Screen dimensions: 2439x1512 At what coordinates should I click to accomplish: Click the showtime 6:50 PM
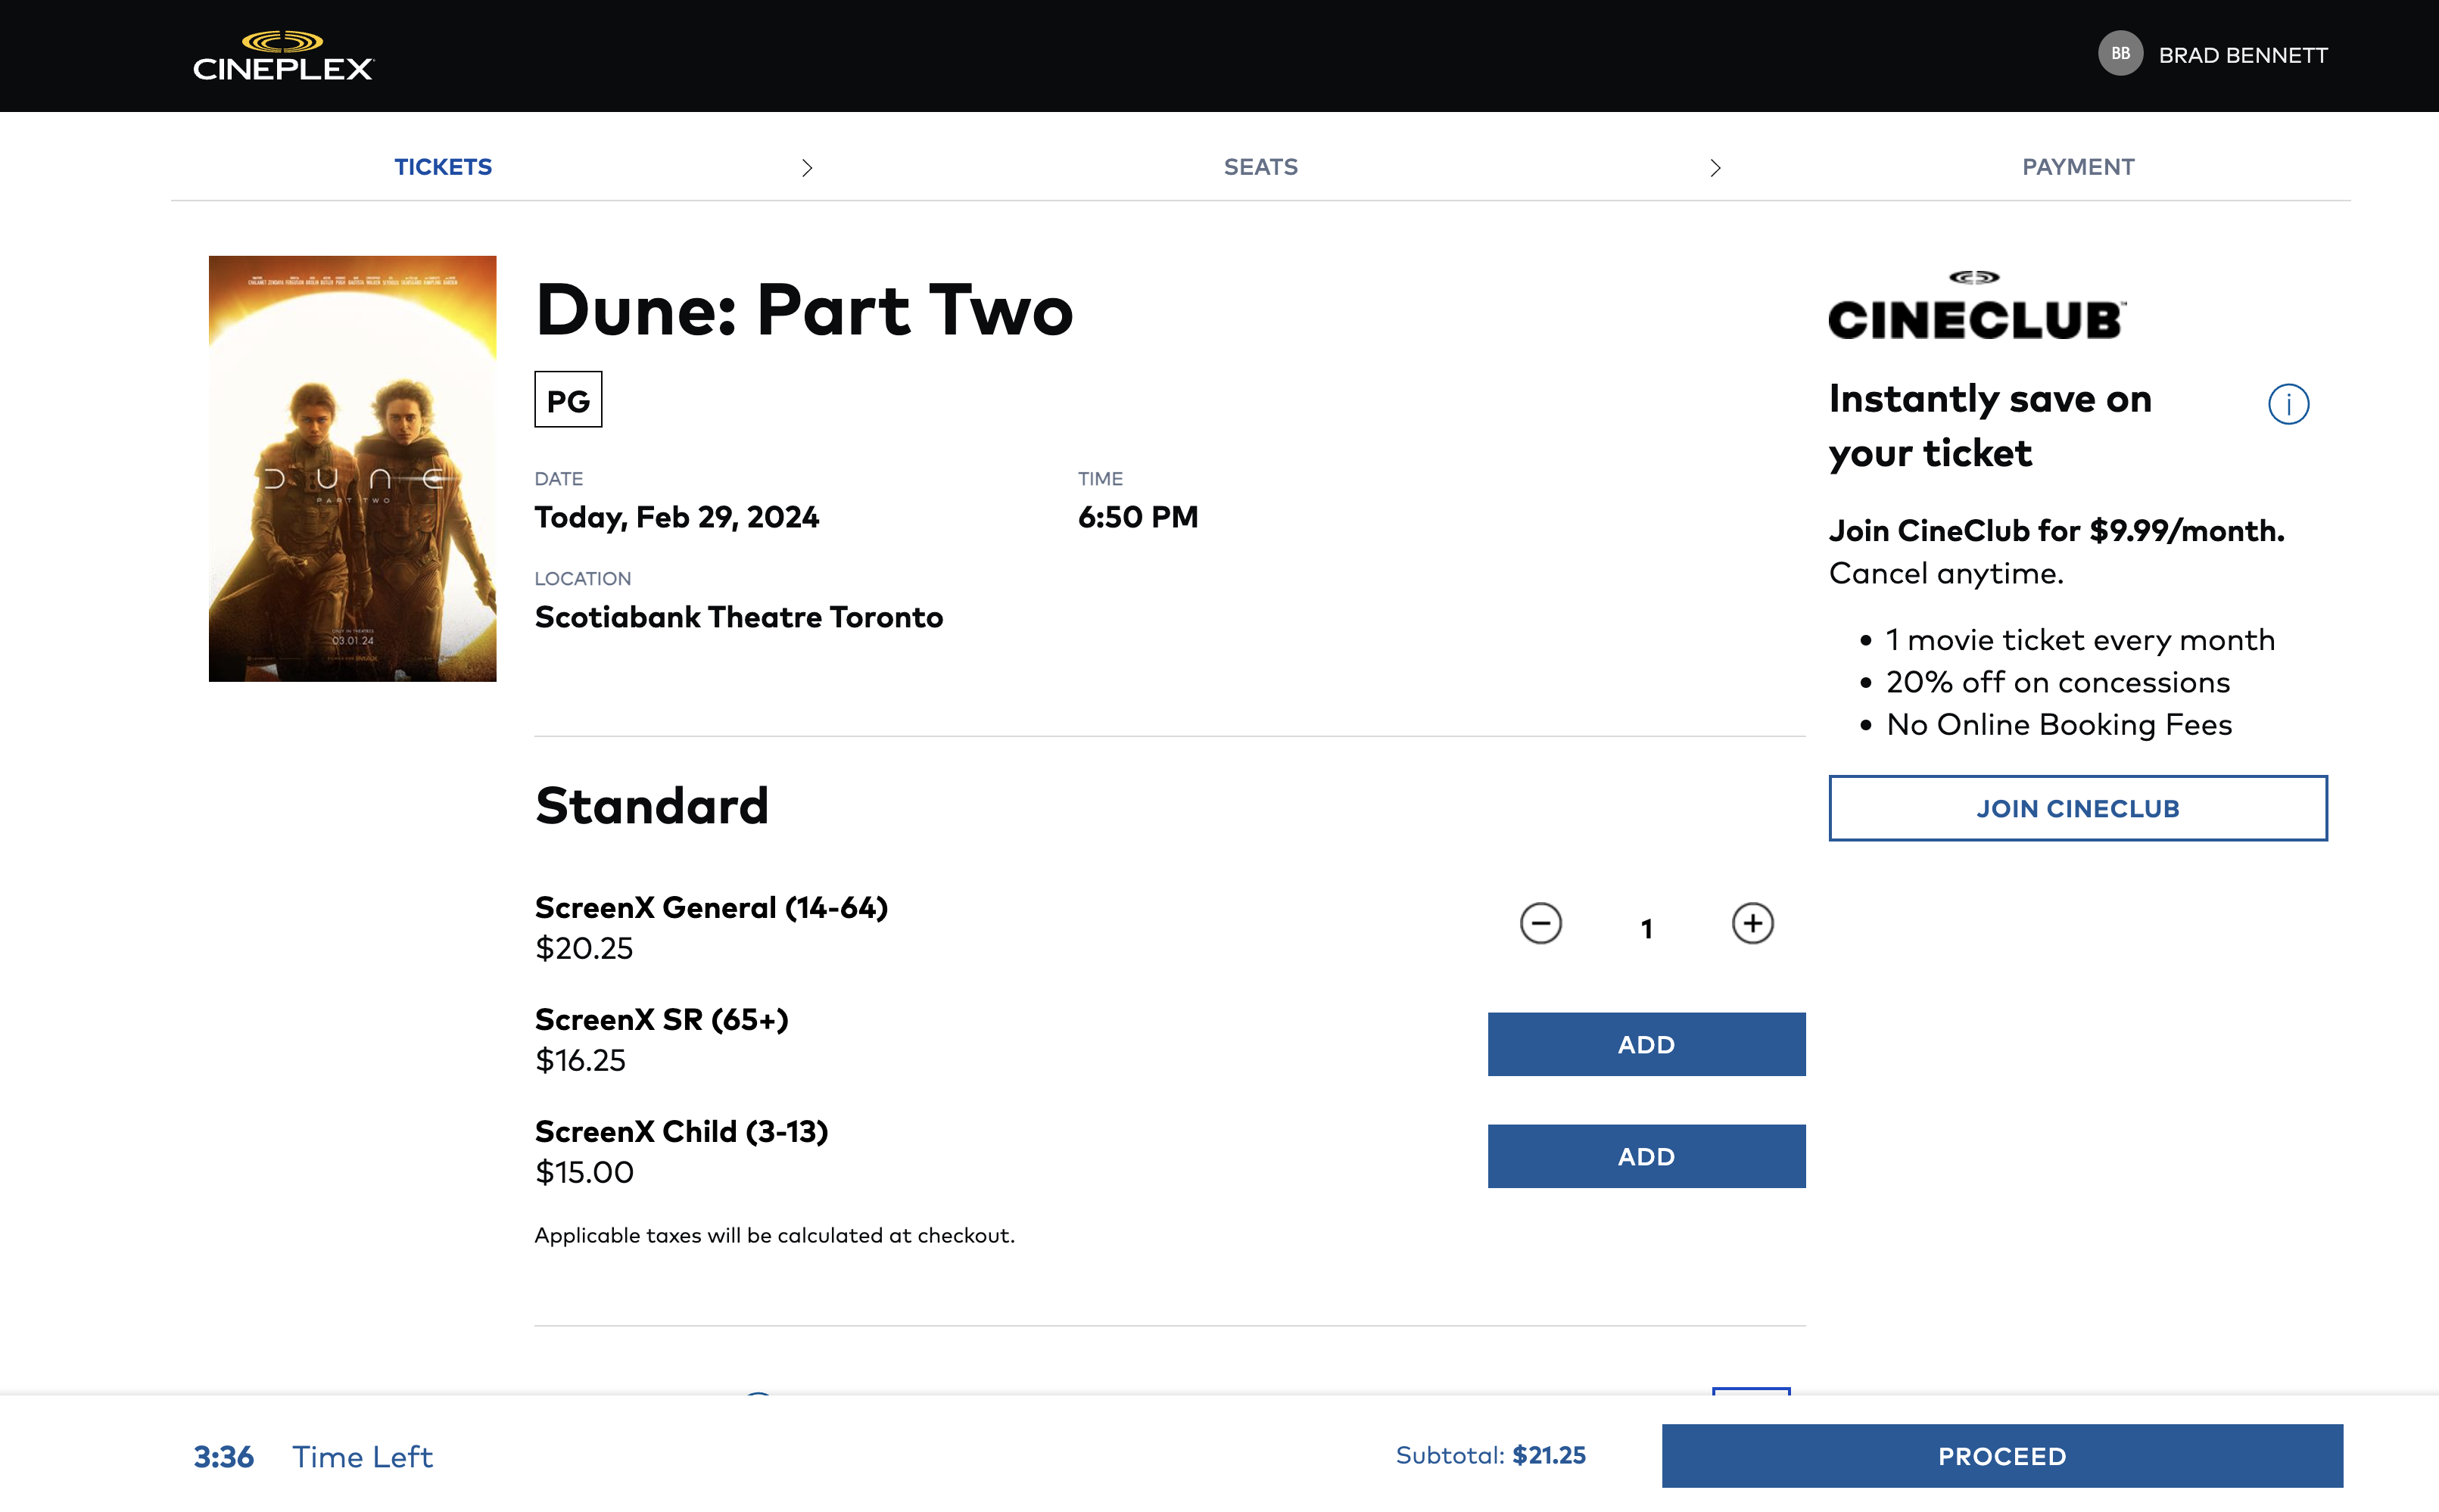(1138, 517)
